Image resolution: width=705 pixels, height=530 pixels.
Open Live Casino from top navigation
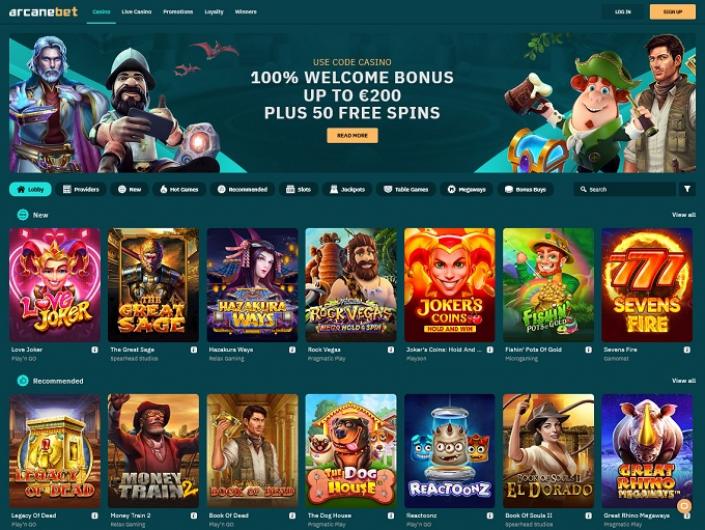(136, 12)
